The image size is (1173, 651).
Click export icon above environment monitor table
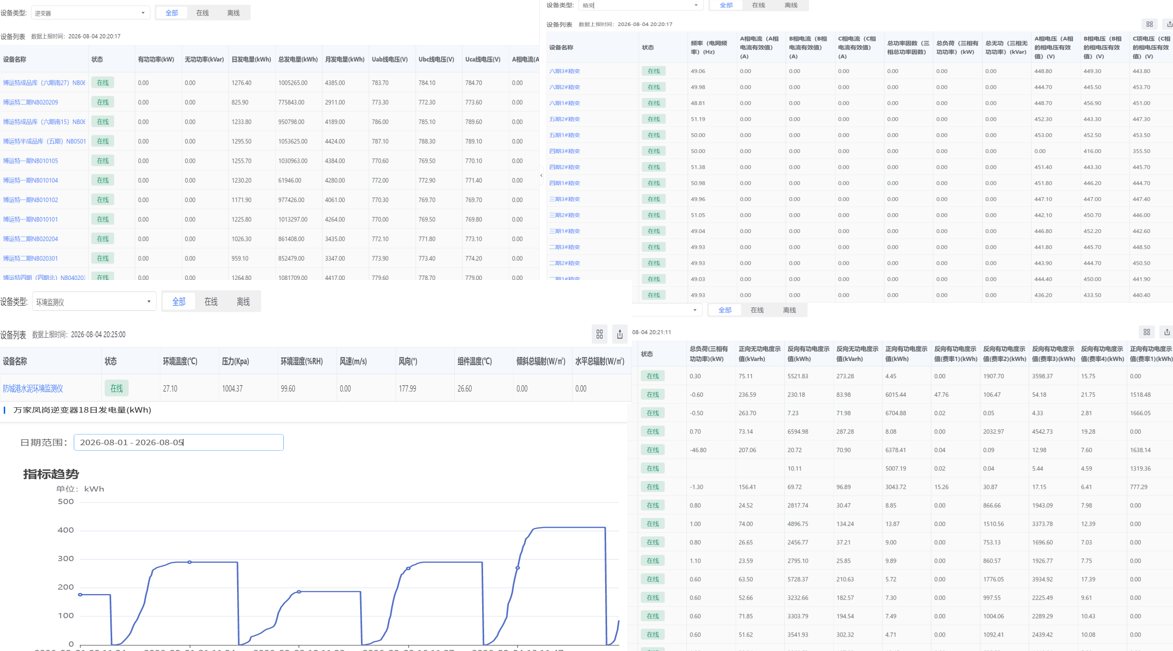pos(619,334)
